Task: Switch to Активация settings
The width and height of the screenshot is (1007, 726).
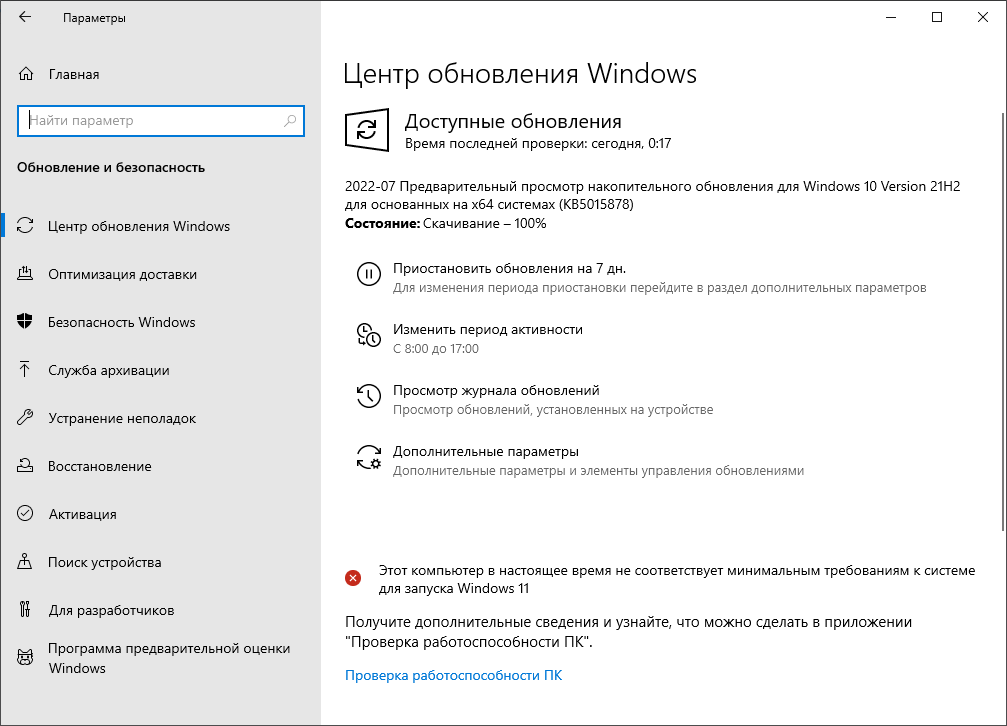Action: point(82,514)
